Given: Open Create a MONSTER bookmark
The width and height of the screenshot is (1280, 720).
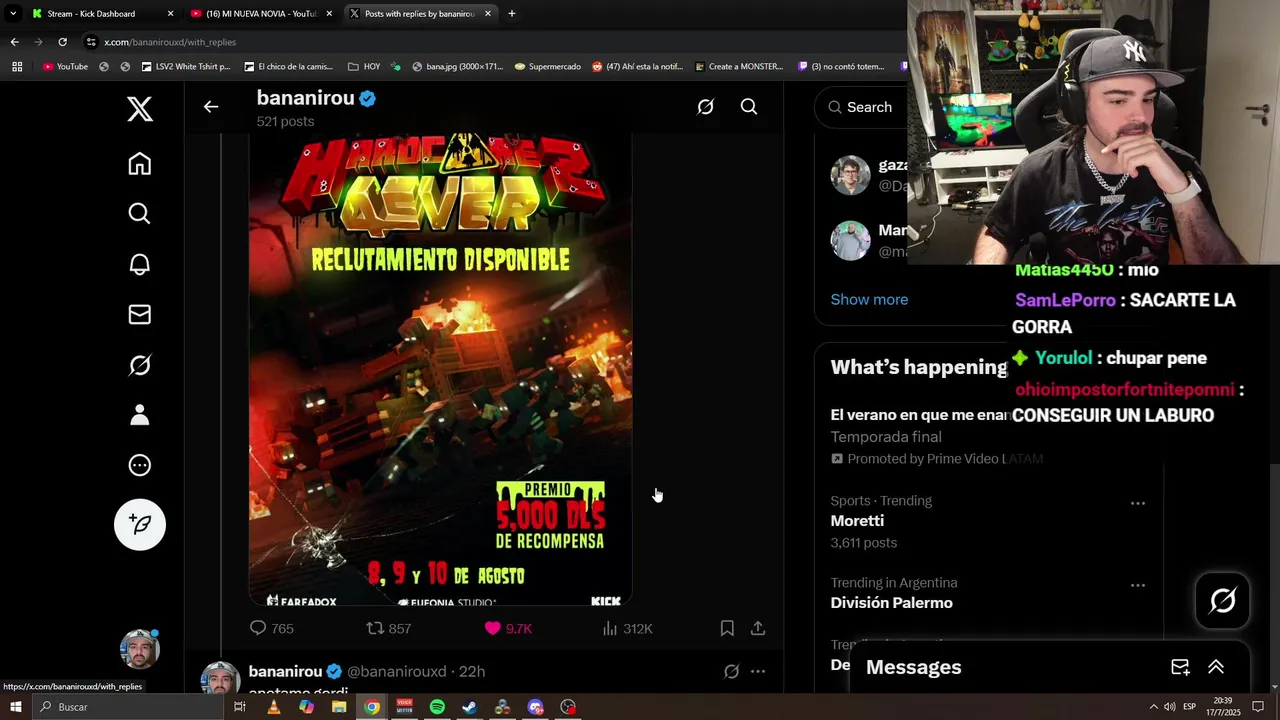Looking at the screenshot, I should tap(739, 67).
